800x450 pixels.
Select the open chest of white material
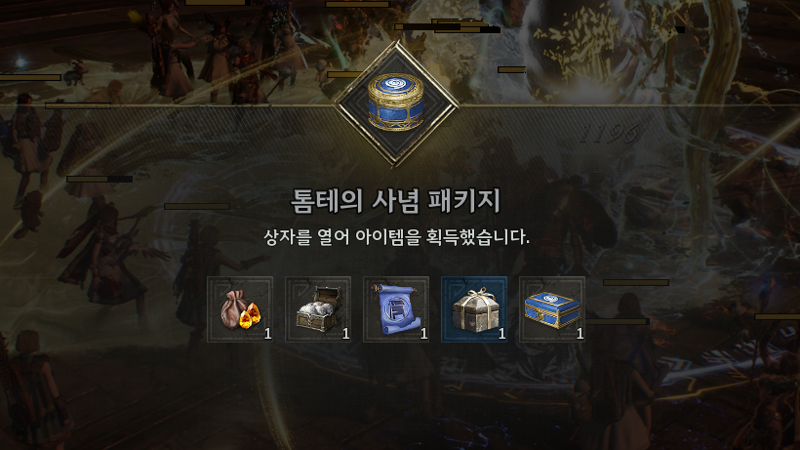click(x=318, y=309)
